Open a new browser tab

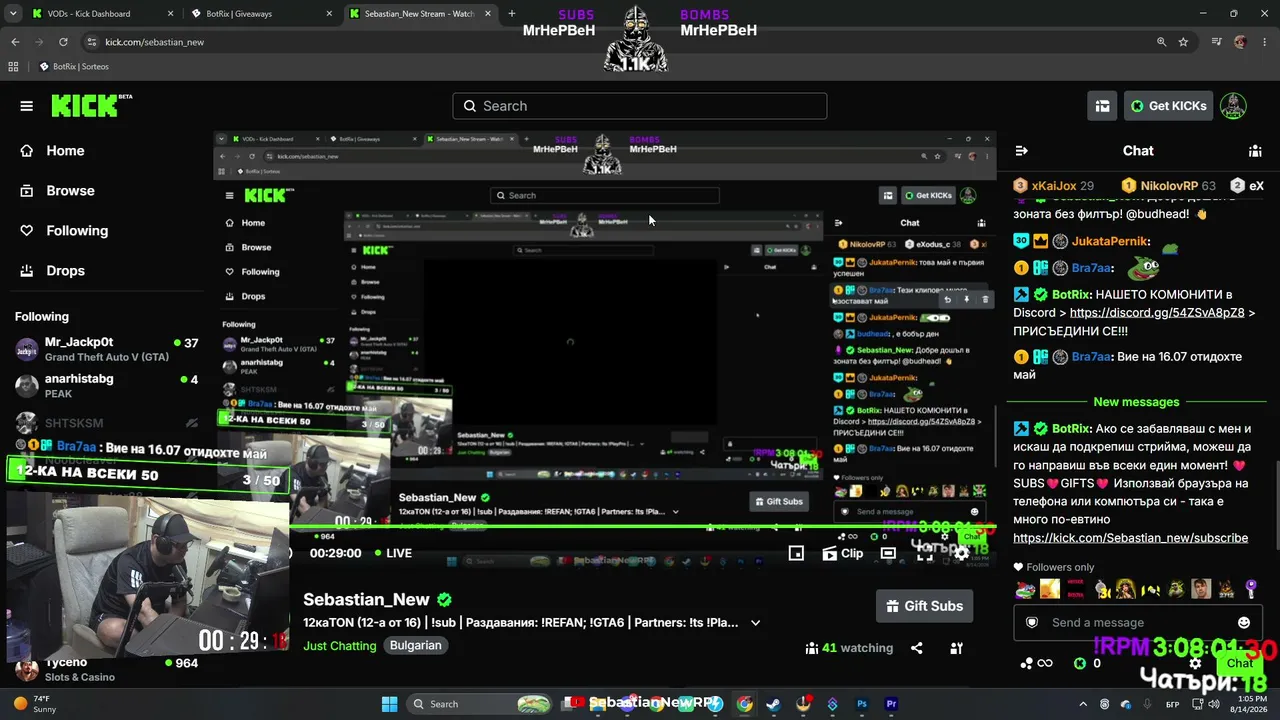pos(512,14)
